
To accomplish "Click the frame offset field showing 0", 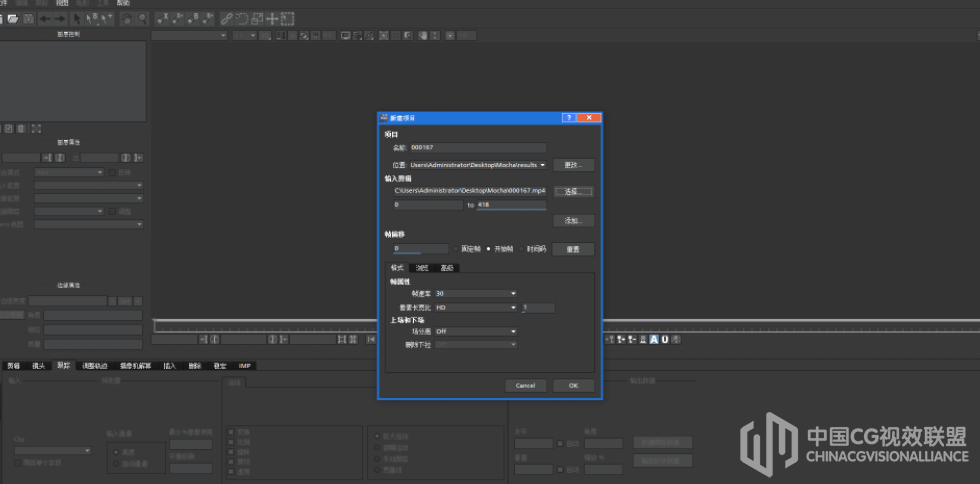I will pos(420,248).
